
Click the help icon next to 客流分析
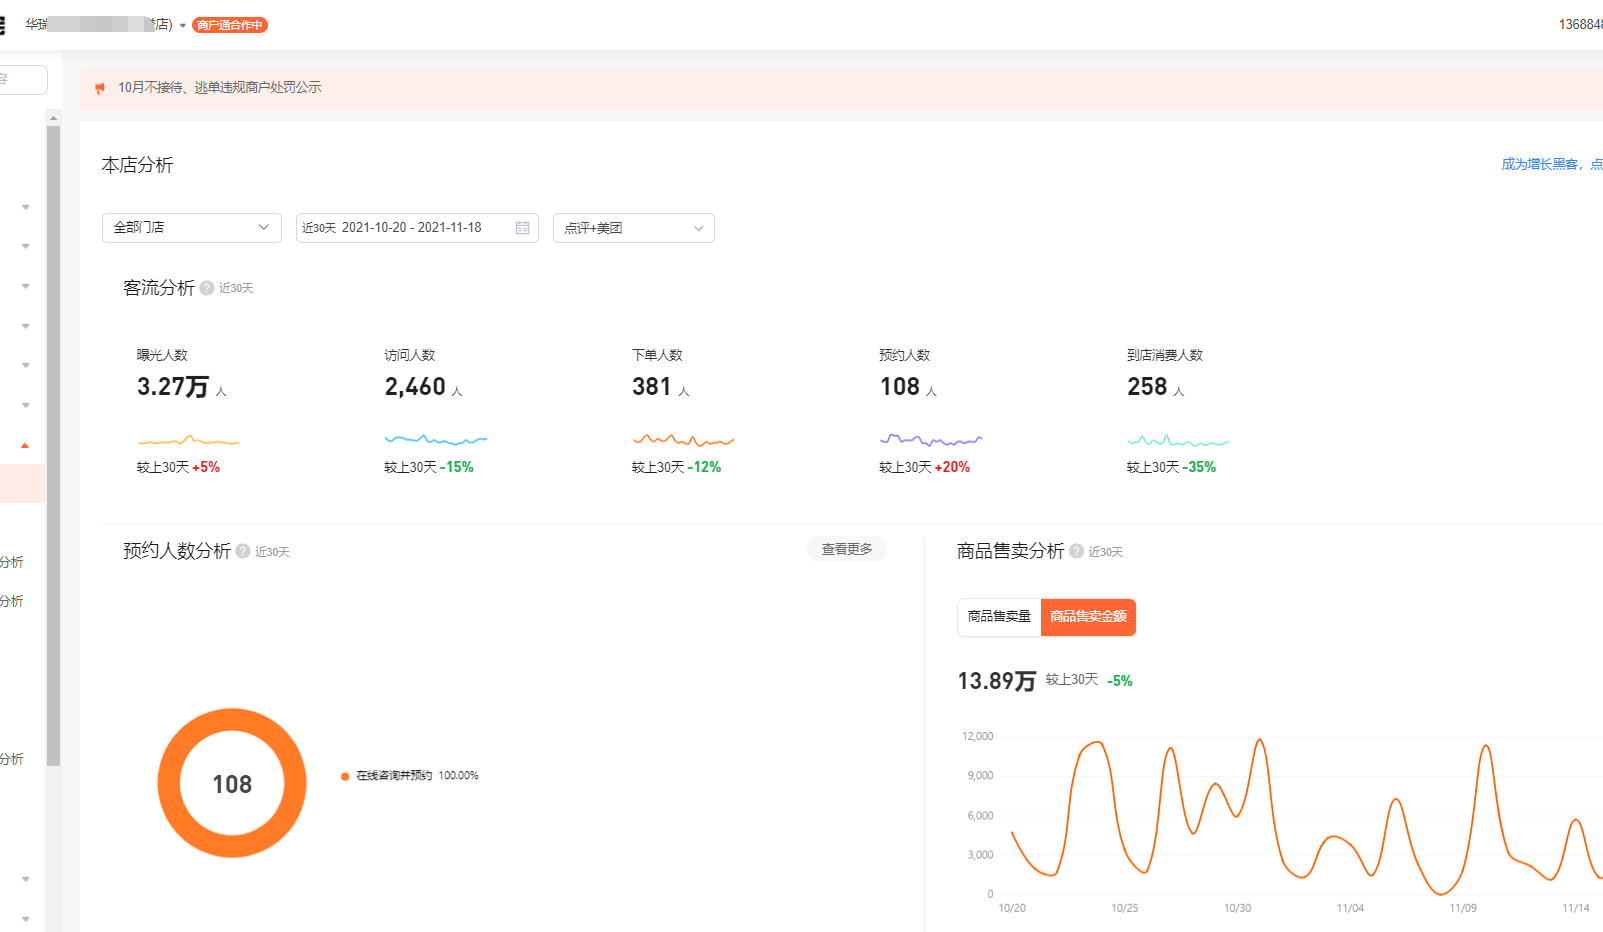[207, 288]
